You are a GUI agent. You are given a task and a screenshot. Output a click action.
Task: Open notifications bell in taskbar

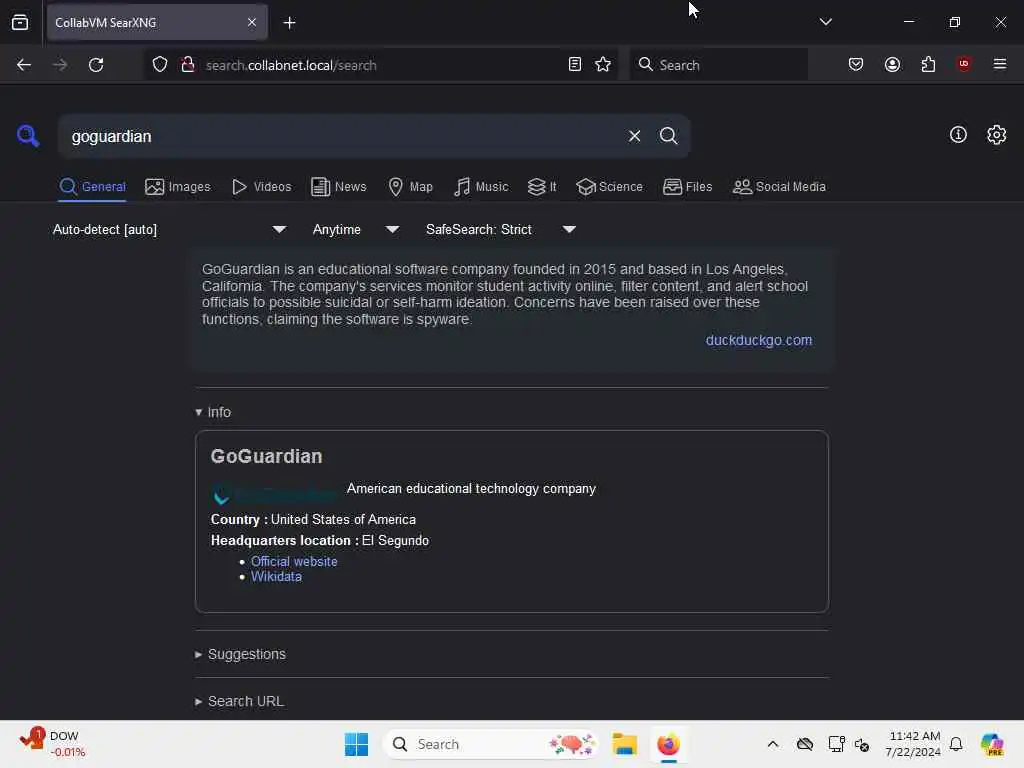956,744
